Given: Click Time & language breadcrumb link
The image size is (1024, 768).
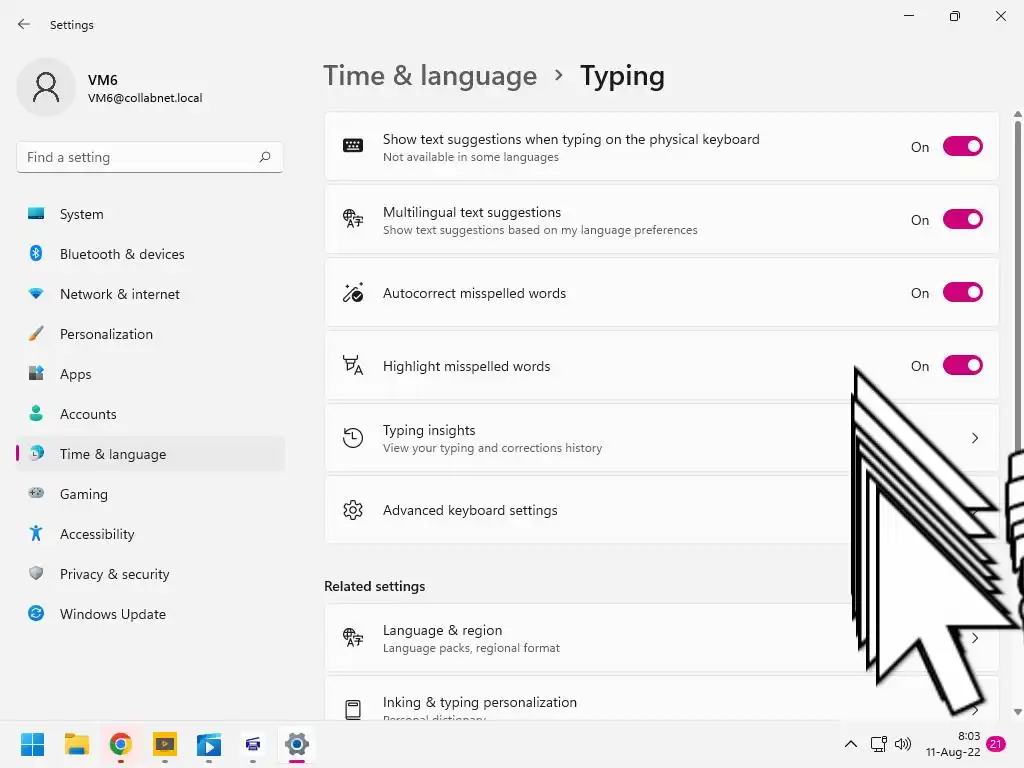Looking at the screenshot, I should 430,76.
